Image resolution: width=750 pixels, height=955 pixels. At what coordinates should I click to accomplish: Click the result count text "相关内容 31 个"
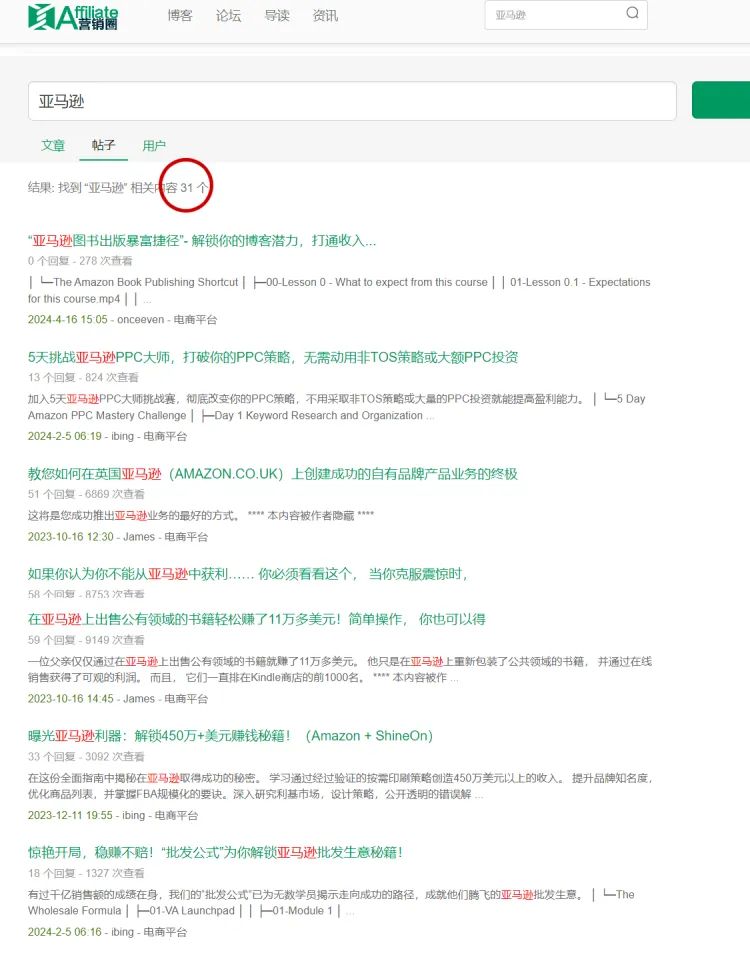tap(169, 188)
